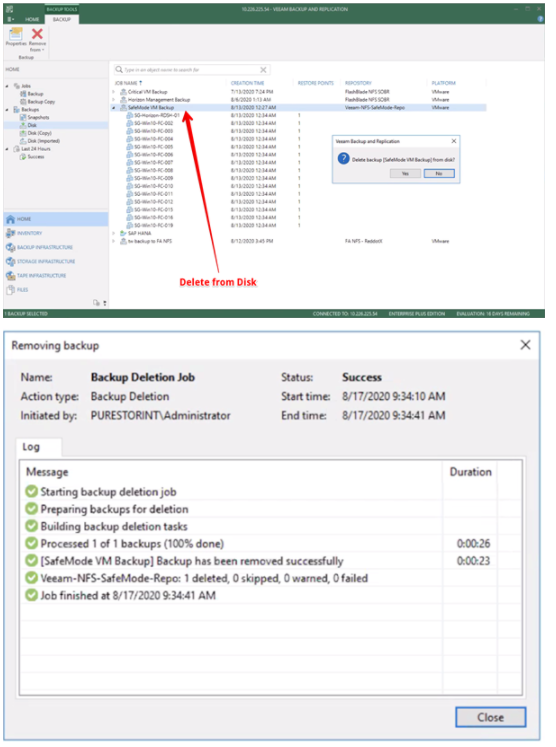Click the Horizon Management Backup job icon
Image resolution: width=556 pixels, height=747 pixels.
[x=123, y=100]
